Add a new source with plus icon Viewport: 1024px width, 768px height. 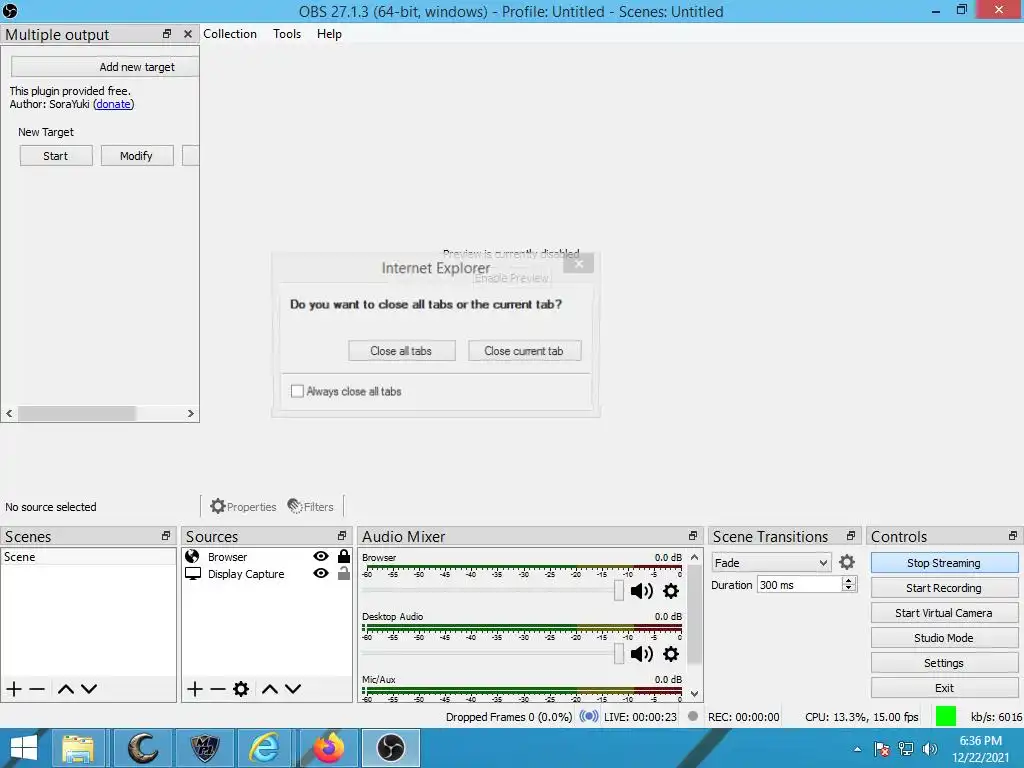(x=195, y=689)
